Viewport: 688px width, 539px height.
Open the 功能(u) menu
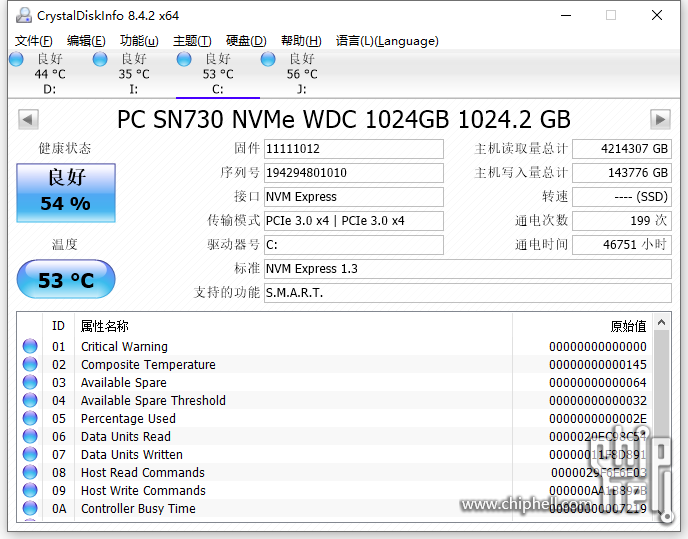coord(139,41)
